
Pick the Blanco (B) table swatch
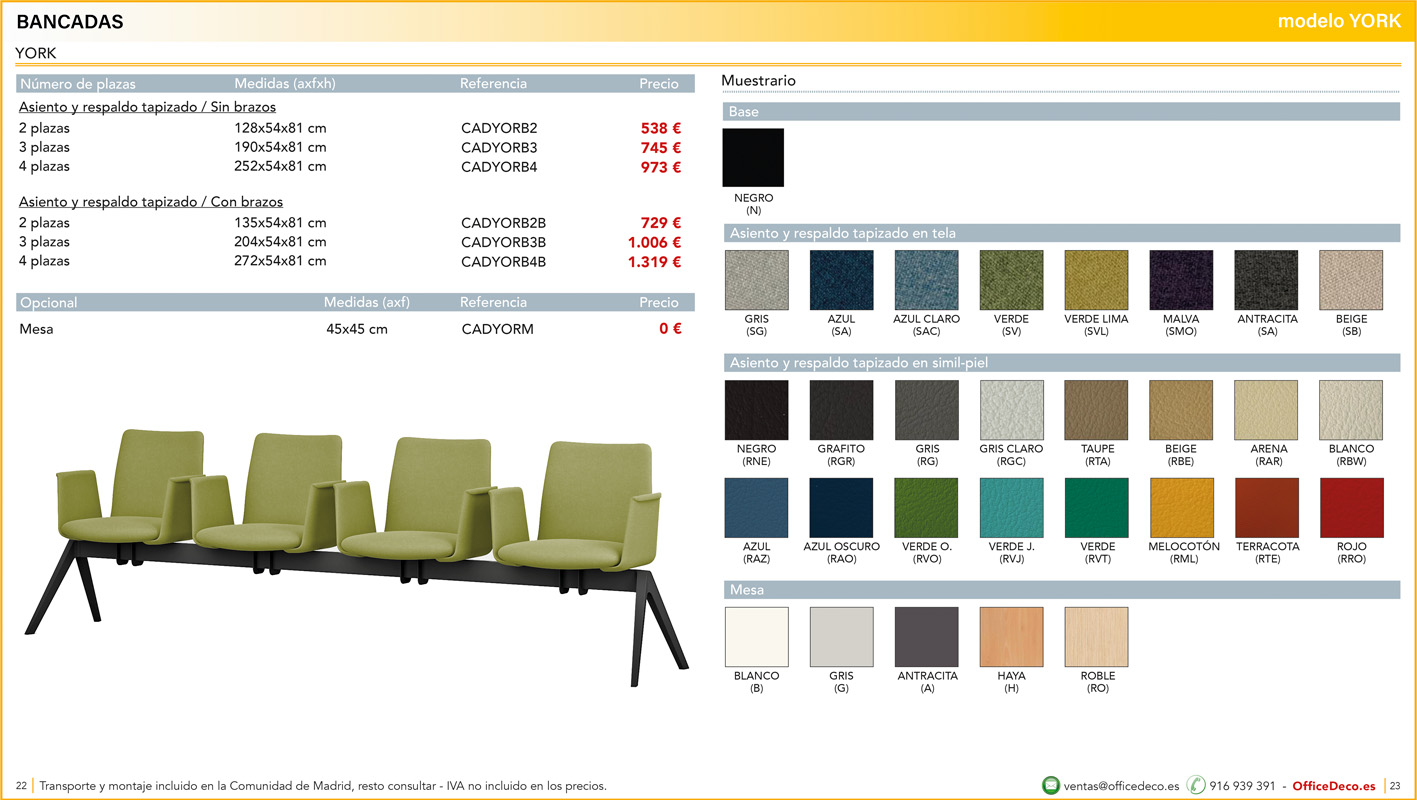(756, 637)
